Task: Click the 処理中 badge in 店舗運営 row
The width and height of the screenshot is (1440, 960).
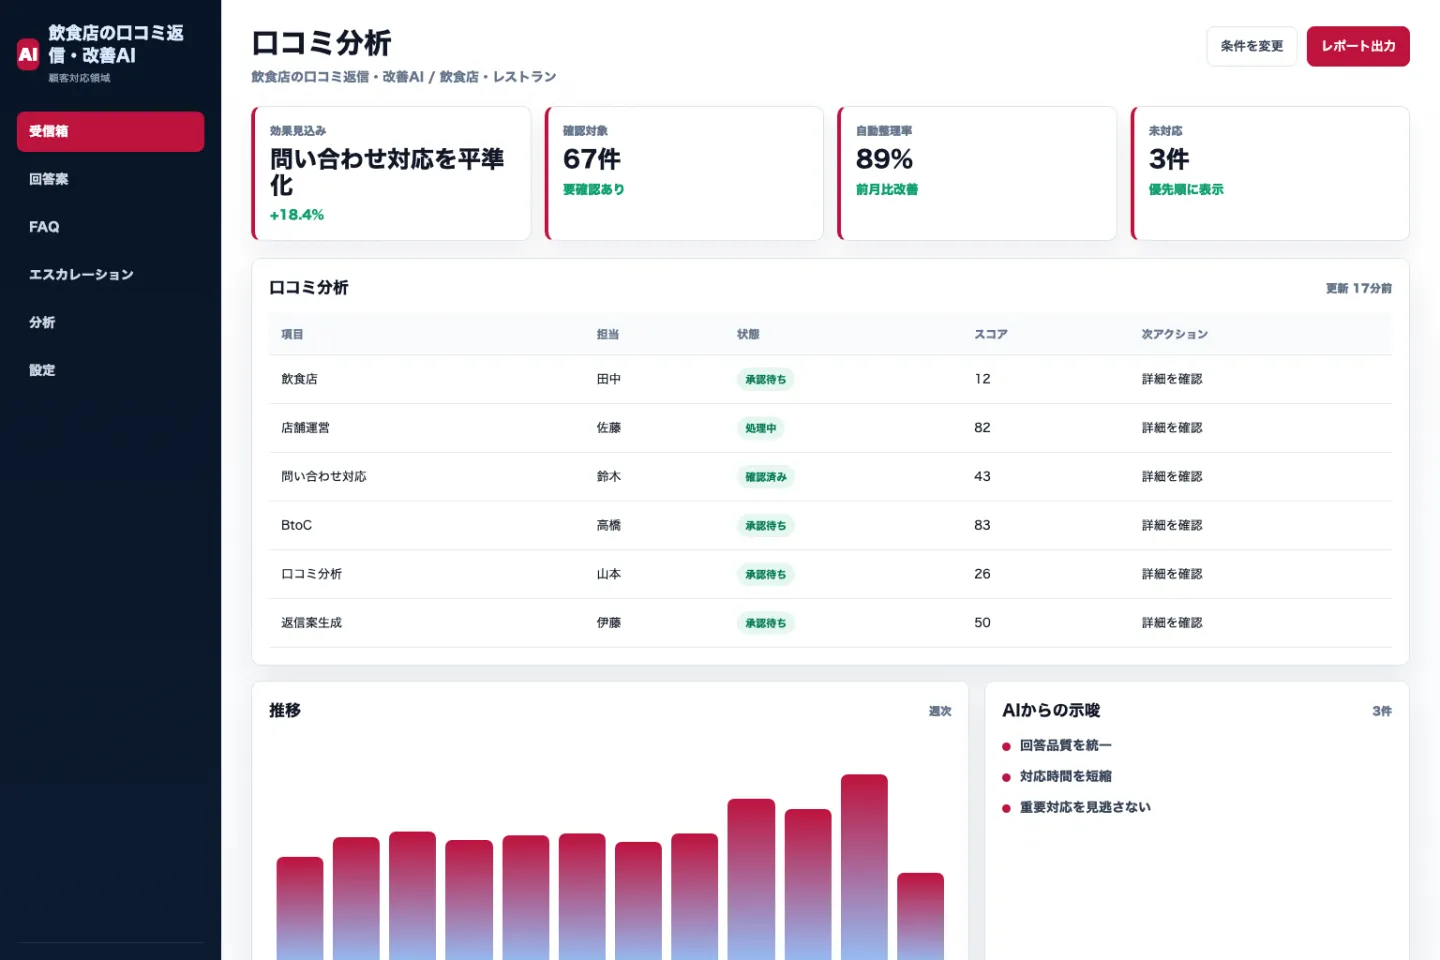Action: click(x=761, y=428)
